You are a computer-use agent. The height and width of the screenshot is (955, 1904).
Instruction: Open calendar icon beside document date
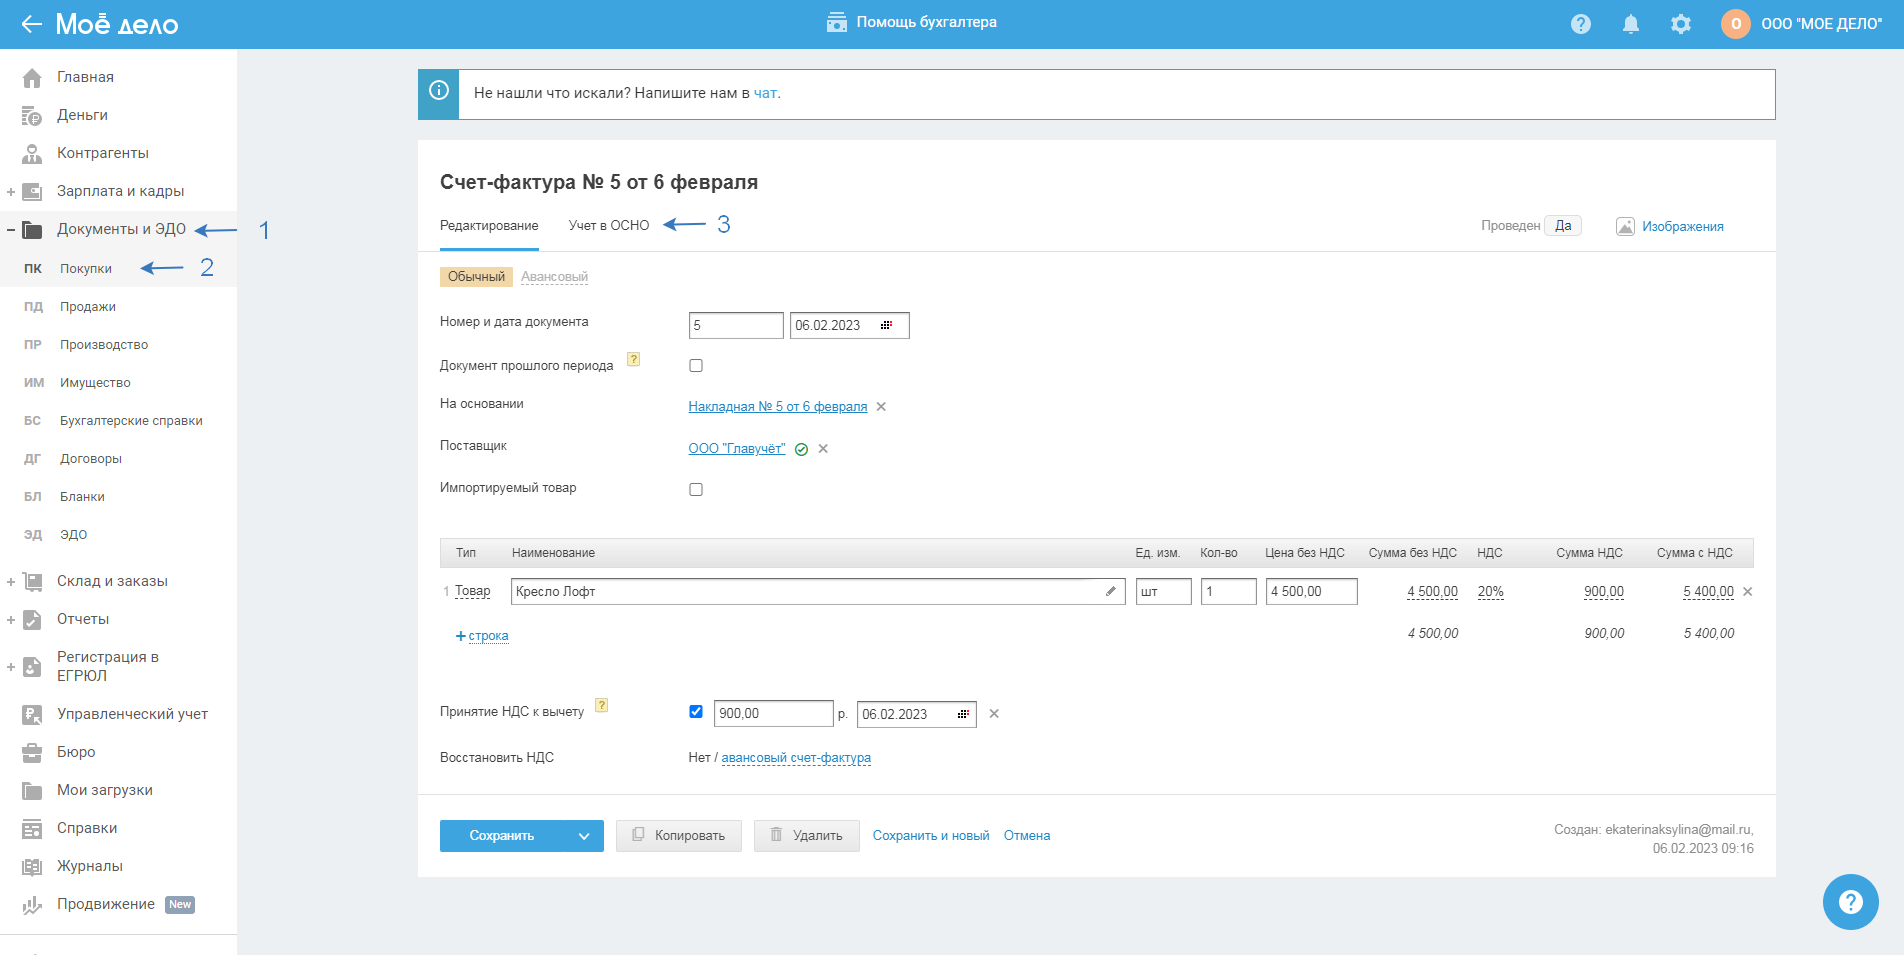[886, 326]
